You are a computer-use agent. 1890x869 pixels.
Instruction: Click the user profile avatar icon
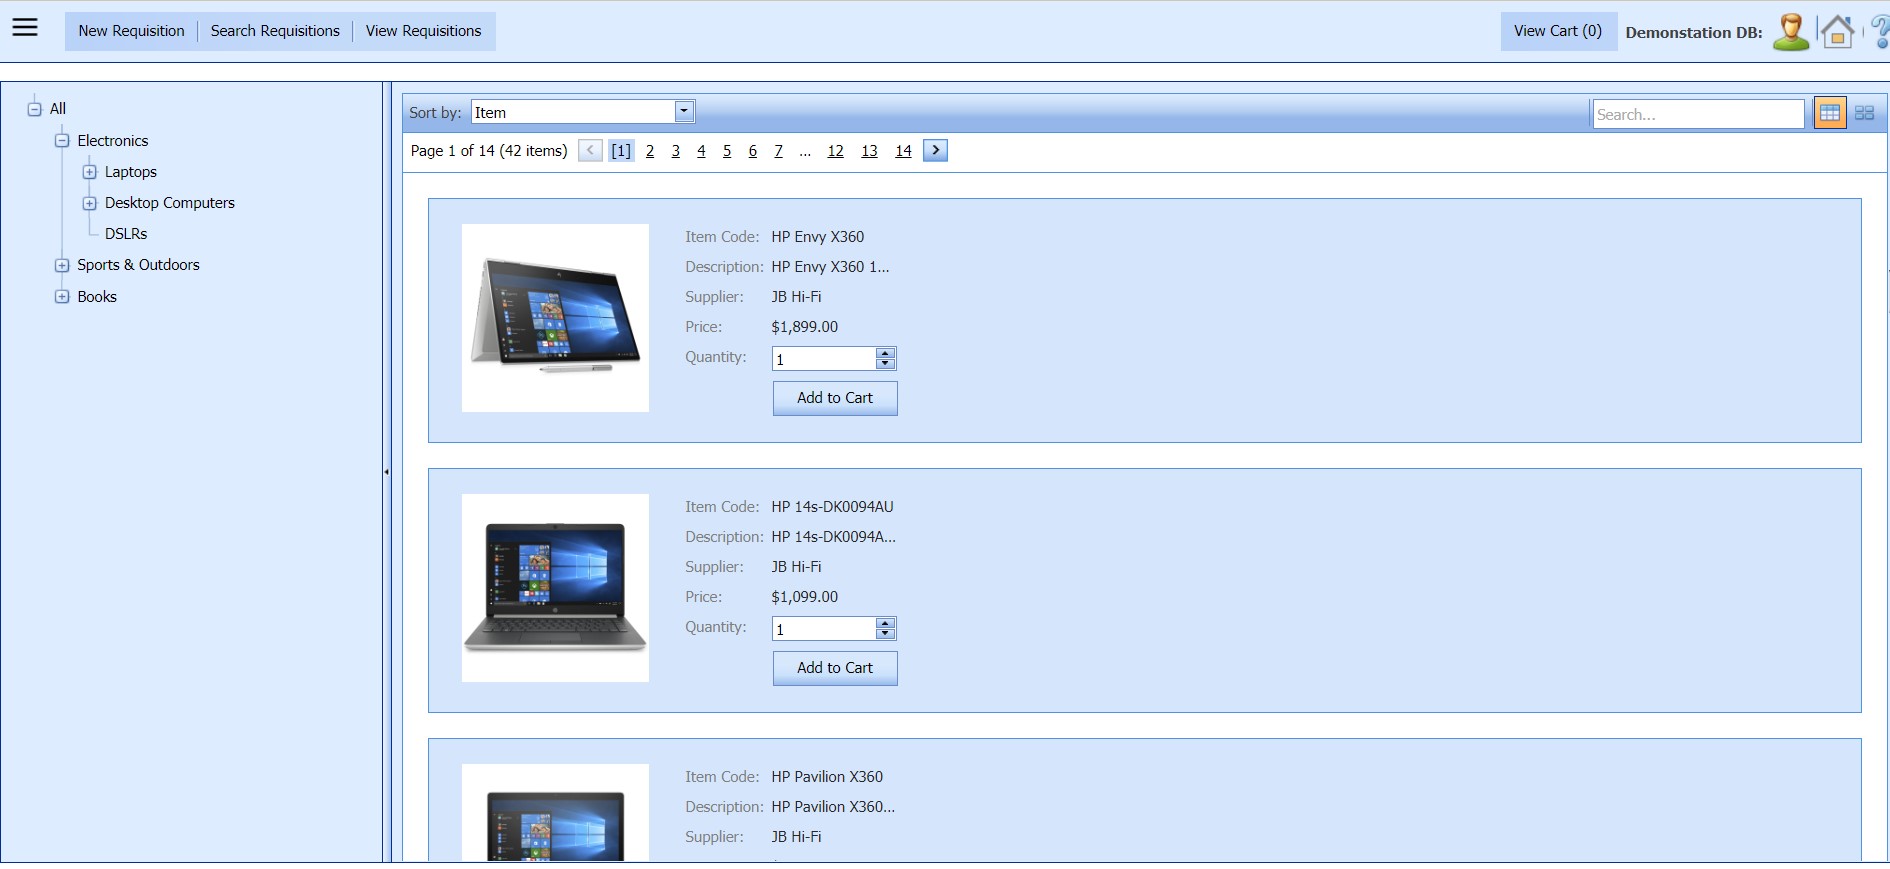1791,32
